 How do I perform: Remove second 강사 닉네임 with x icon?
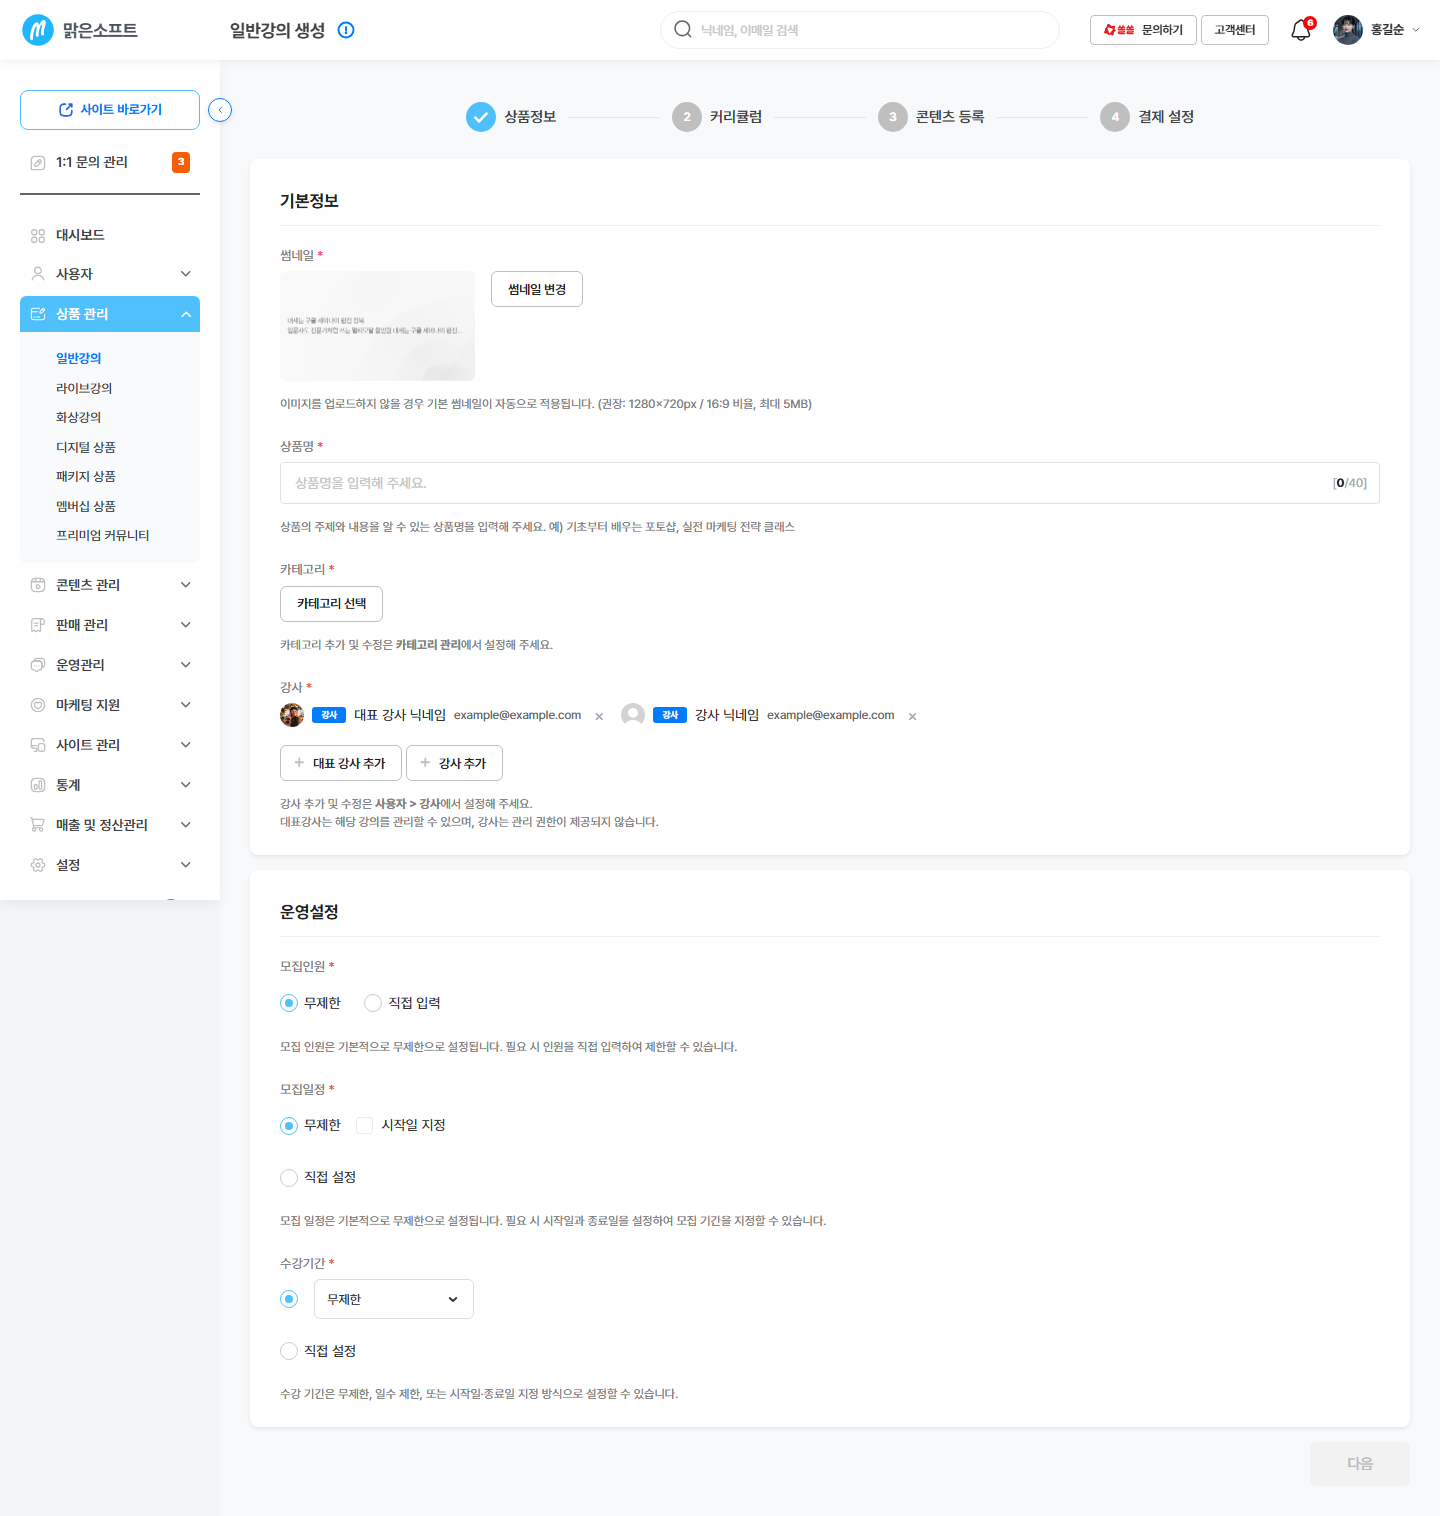pyautogui.click(x=912, y=716)
